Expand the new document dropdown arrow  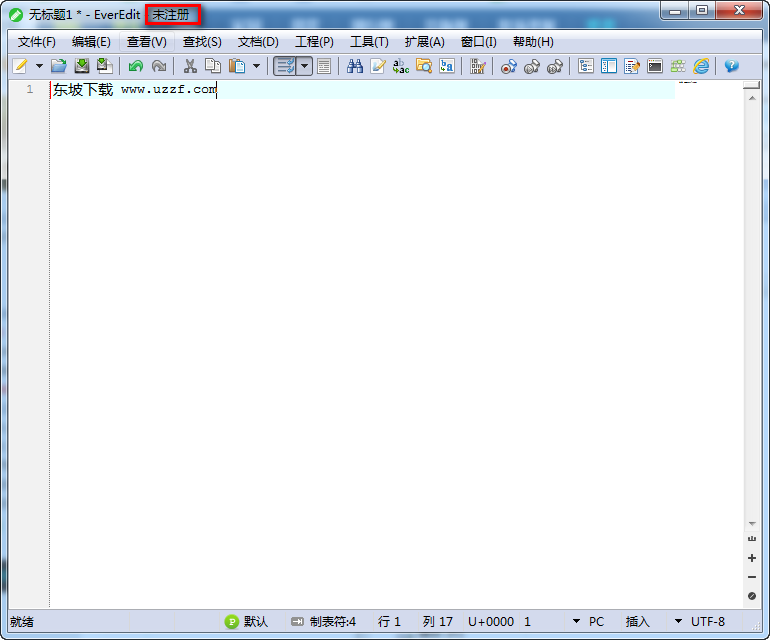[39, 66]
